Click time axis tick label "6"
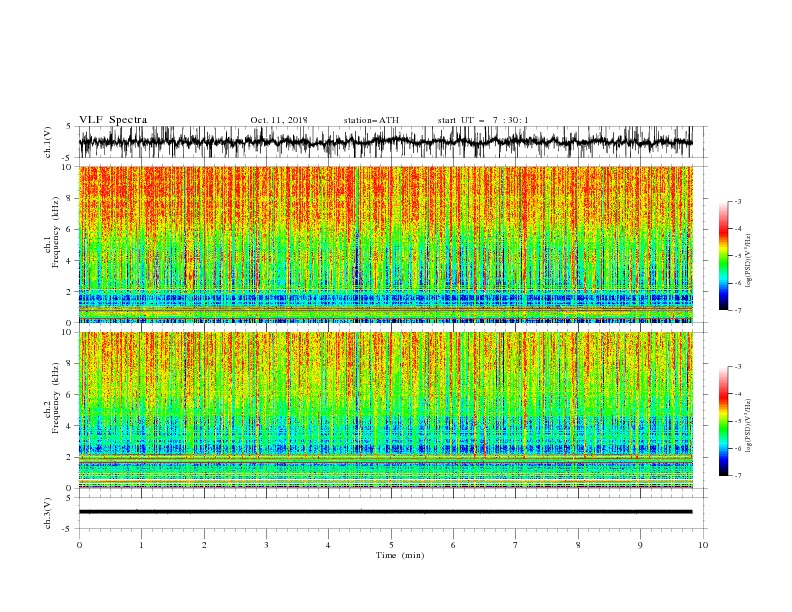This screenshot has width=792, height=612. pos(453,545)
